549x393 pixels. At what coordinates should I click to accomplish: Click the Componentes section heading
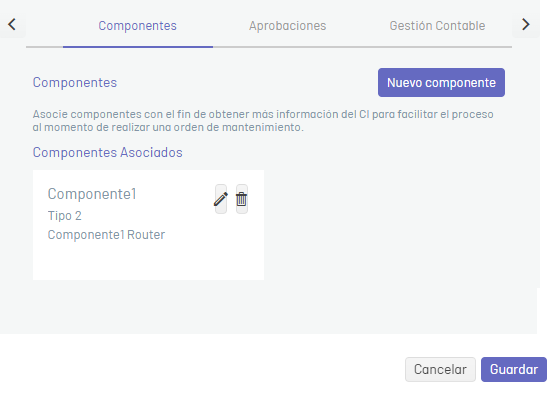(75, 83)
